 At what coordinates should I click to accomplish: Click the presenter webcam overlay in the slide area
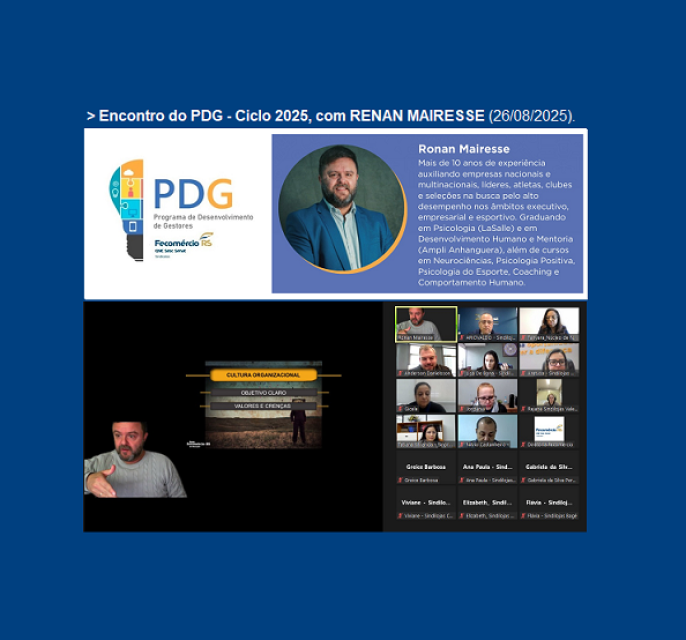point(135,461)
